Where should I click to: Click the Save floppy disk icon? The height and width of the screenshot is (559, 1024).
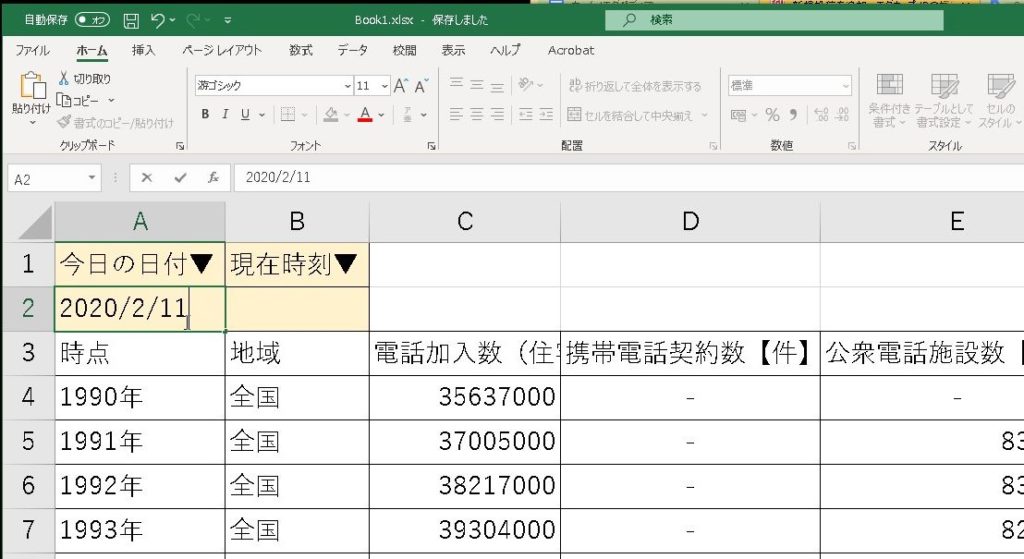coord(131,20)
